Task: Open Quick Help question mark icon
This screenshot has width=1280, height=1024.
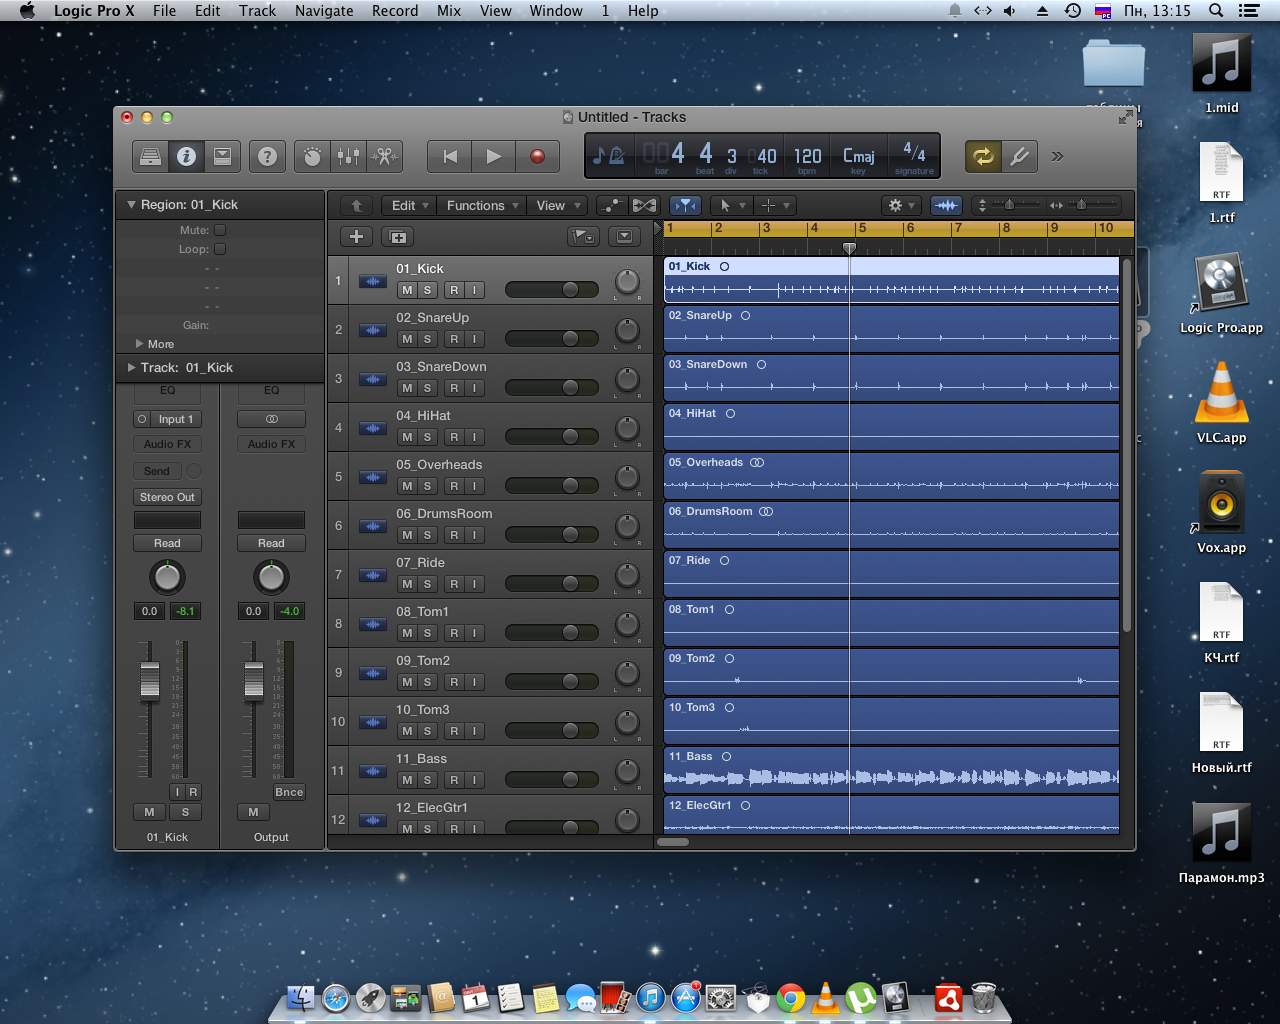Action: pyautogui.click(x=267, y=156)
